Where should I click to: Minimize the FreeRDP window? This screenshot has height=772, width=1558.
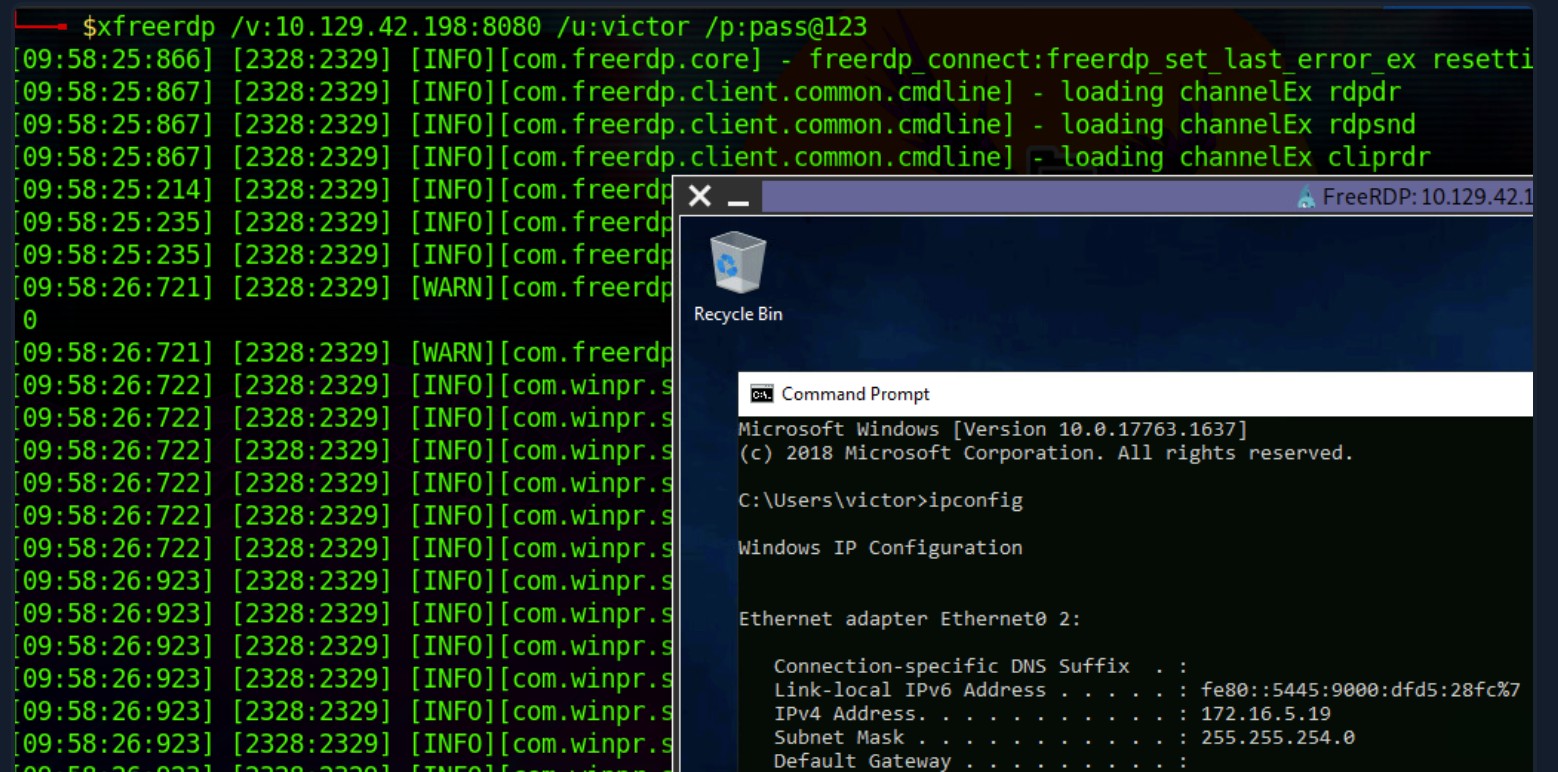(x=738, y=203)
